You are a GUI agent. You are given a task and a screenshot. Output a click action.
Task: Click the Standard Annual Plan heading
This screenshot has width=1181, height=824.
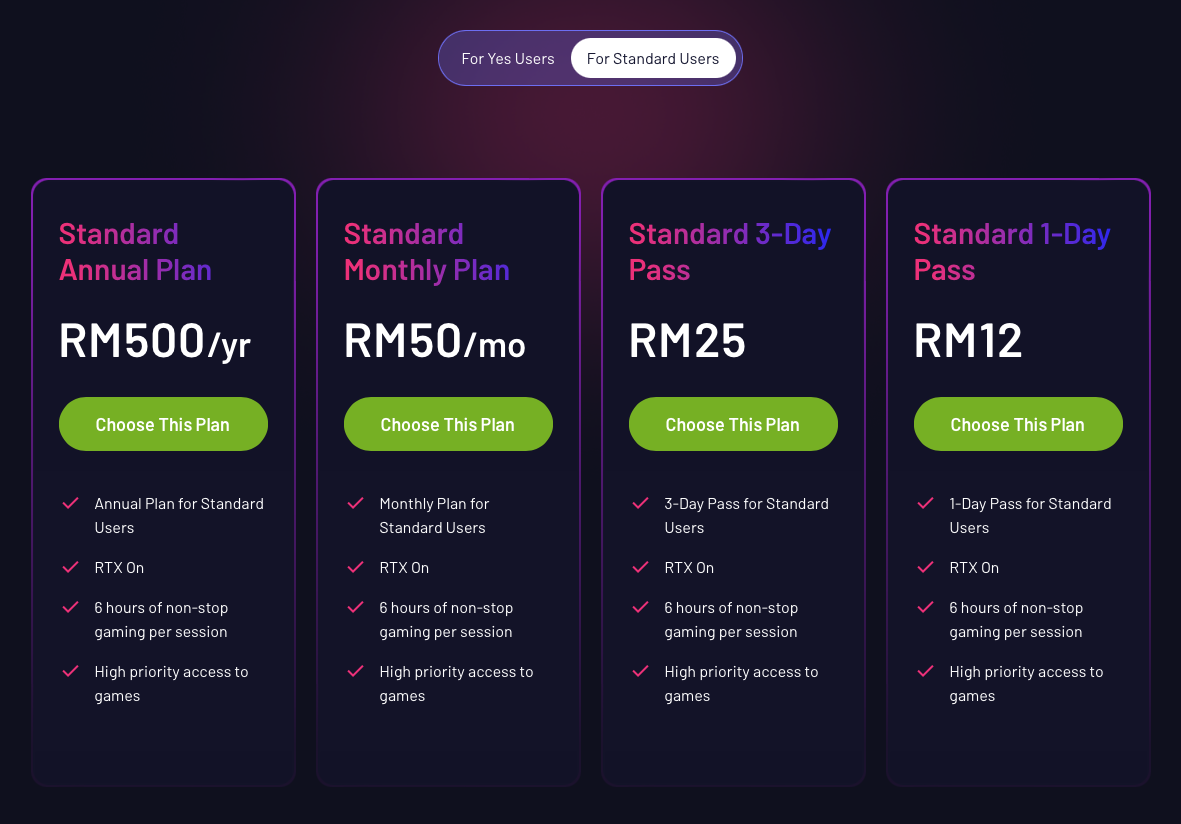[x=136, y=252]
